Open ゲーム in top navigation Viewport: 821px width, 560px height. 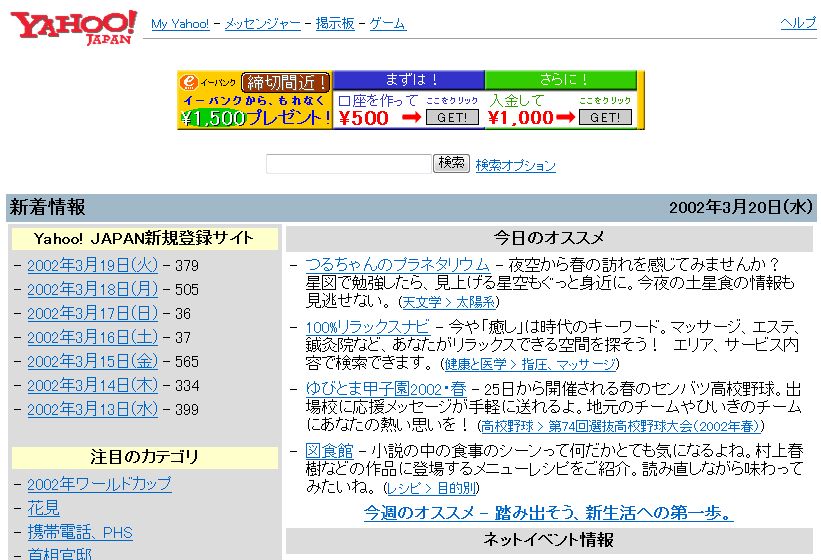click(388, 24)
